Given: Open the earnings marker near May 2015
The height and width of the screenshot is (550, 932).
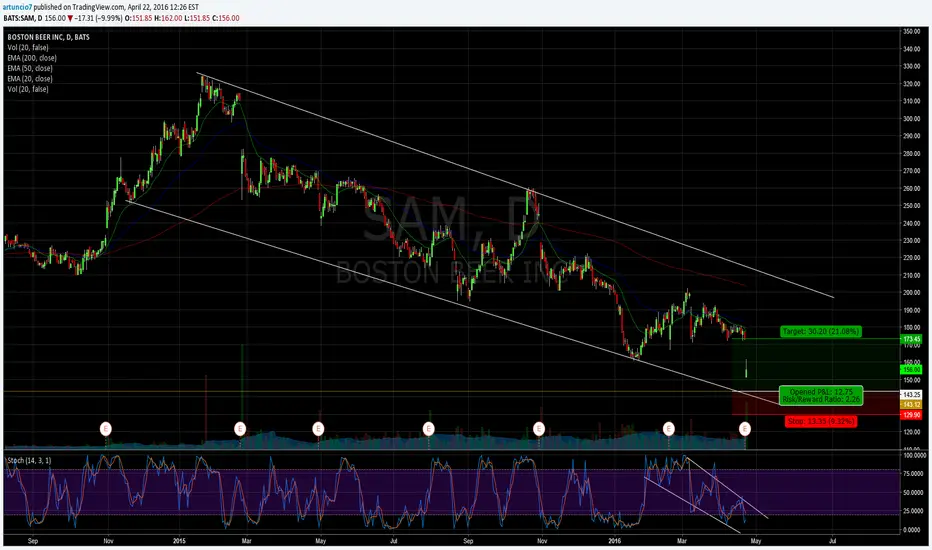Looking at the screenshot, I should click(318, 428).
